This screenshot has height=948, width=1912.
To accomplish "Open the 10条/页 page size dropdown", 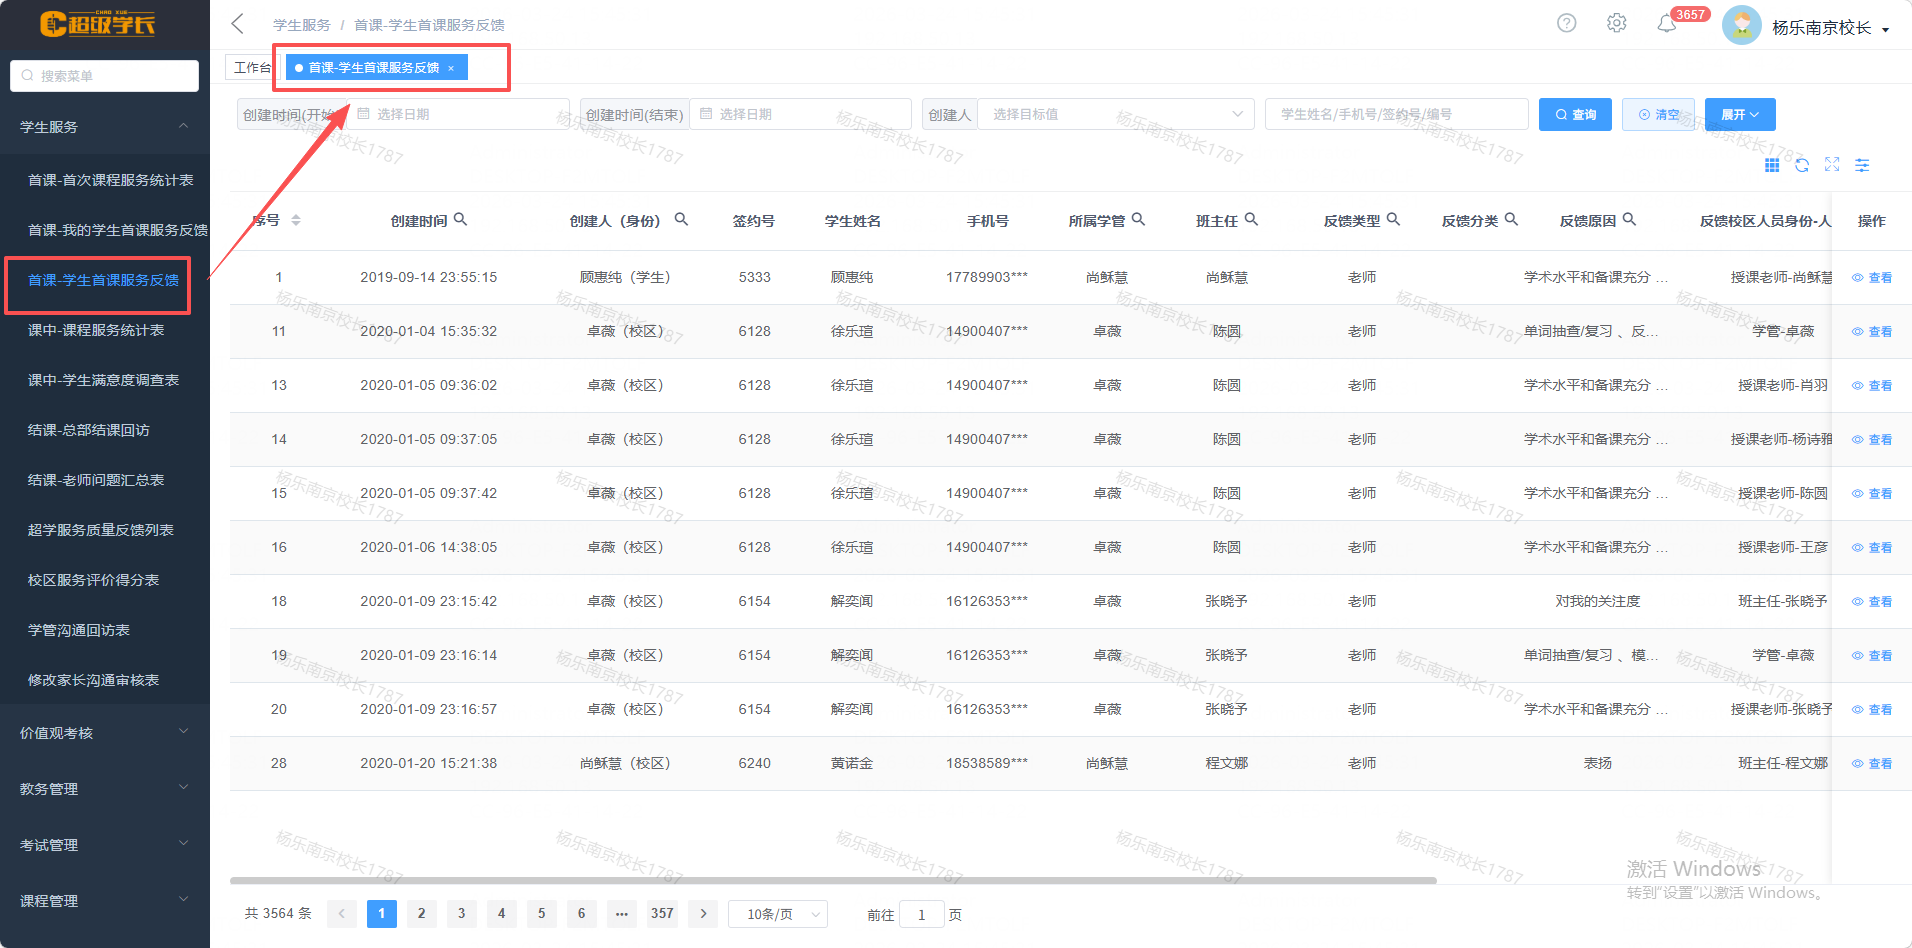I will (777, 914).
